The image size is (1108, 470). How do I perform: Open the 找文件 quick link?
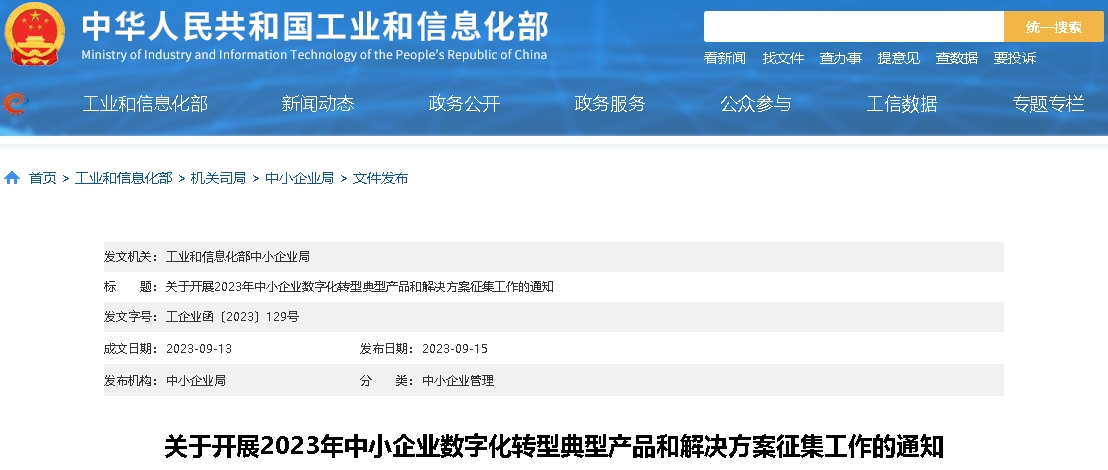pos(783,59)
